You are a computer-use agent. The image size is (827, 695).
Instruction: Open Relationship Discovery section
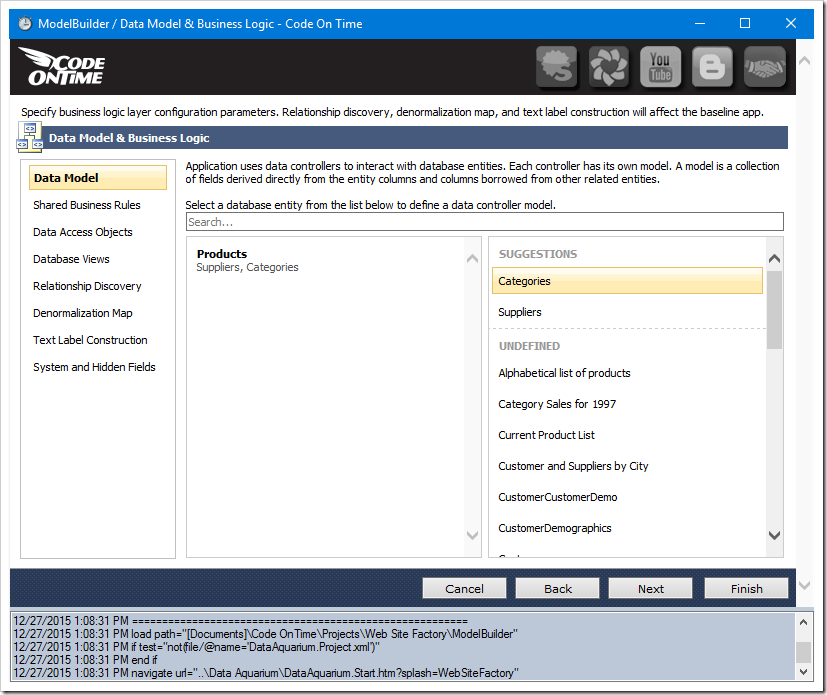87,286
